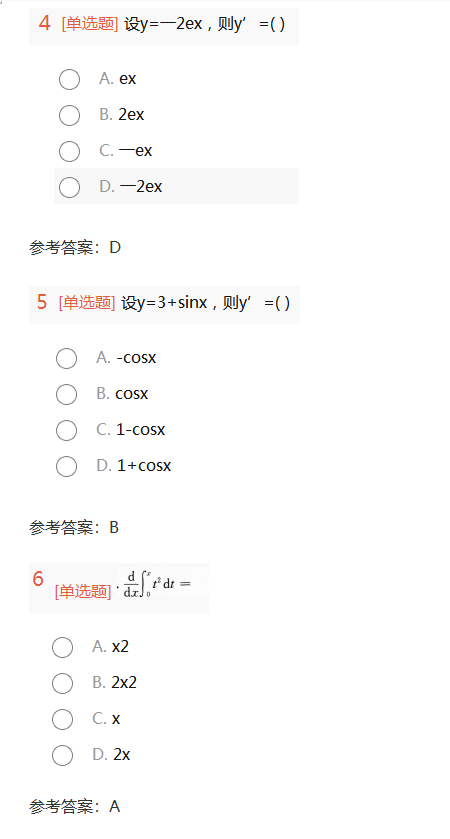The width and height of the screenshot is (450, 839).
Task: Pick option C 'x' for question 6
Action: (63, 719)
